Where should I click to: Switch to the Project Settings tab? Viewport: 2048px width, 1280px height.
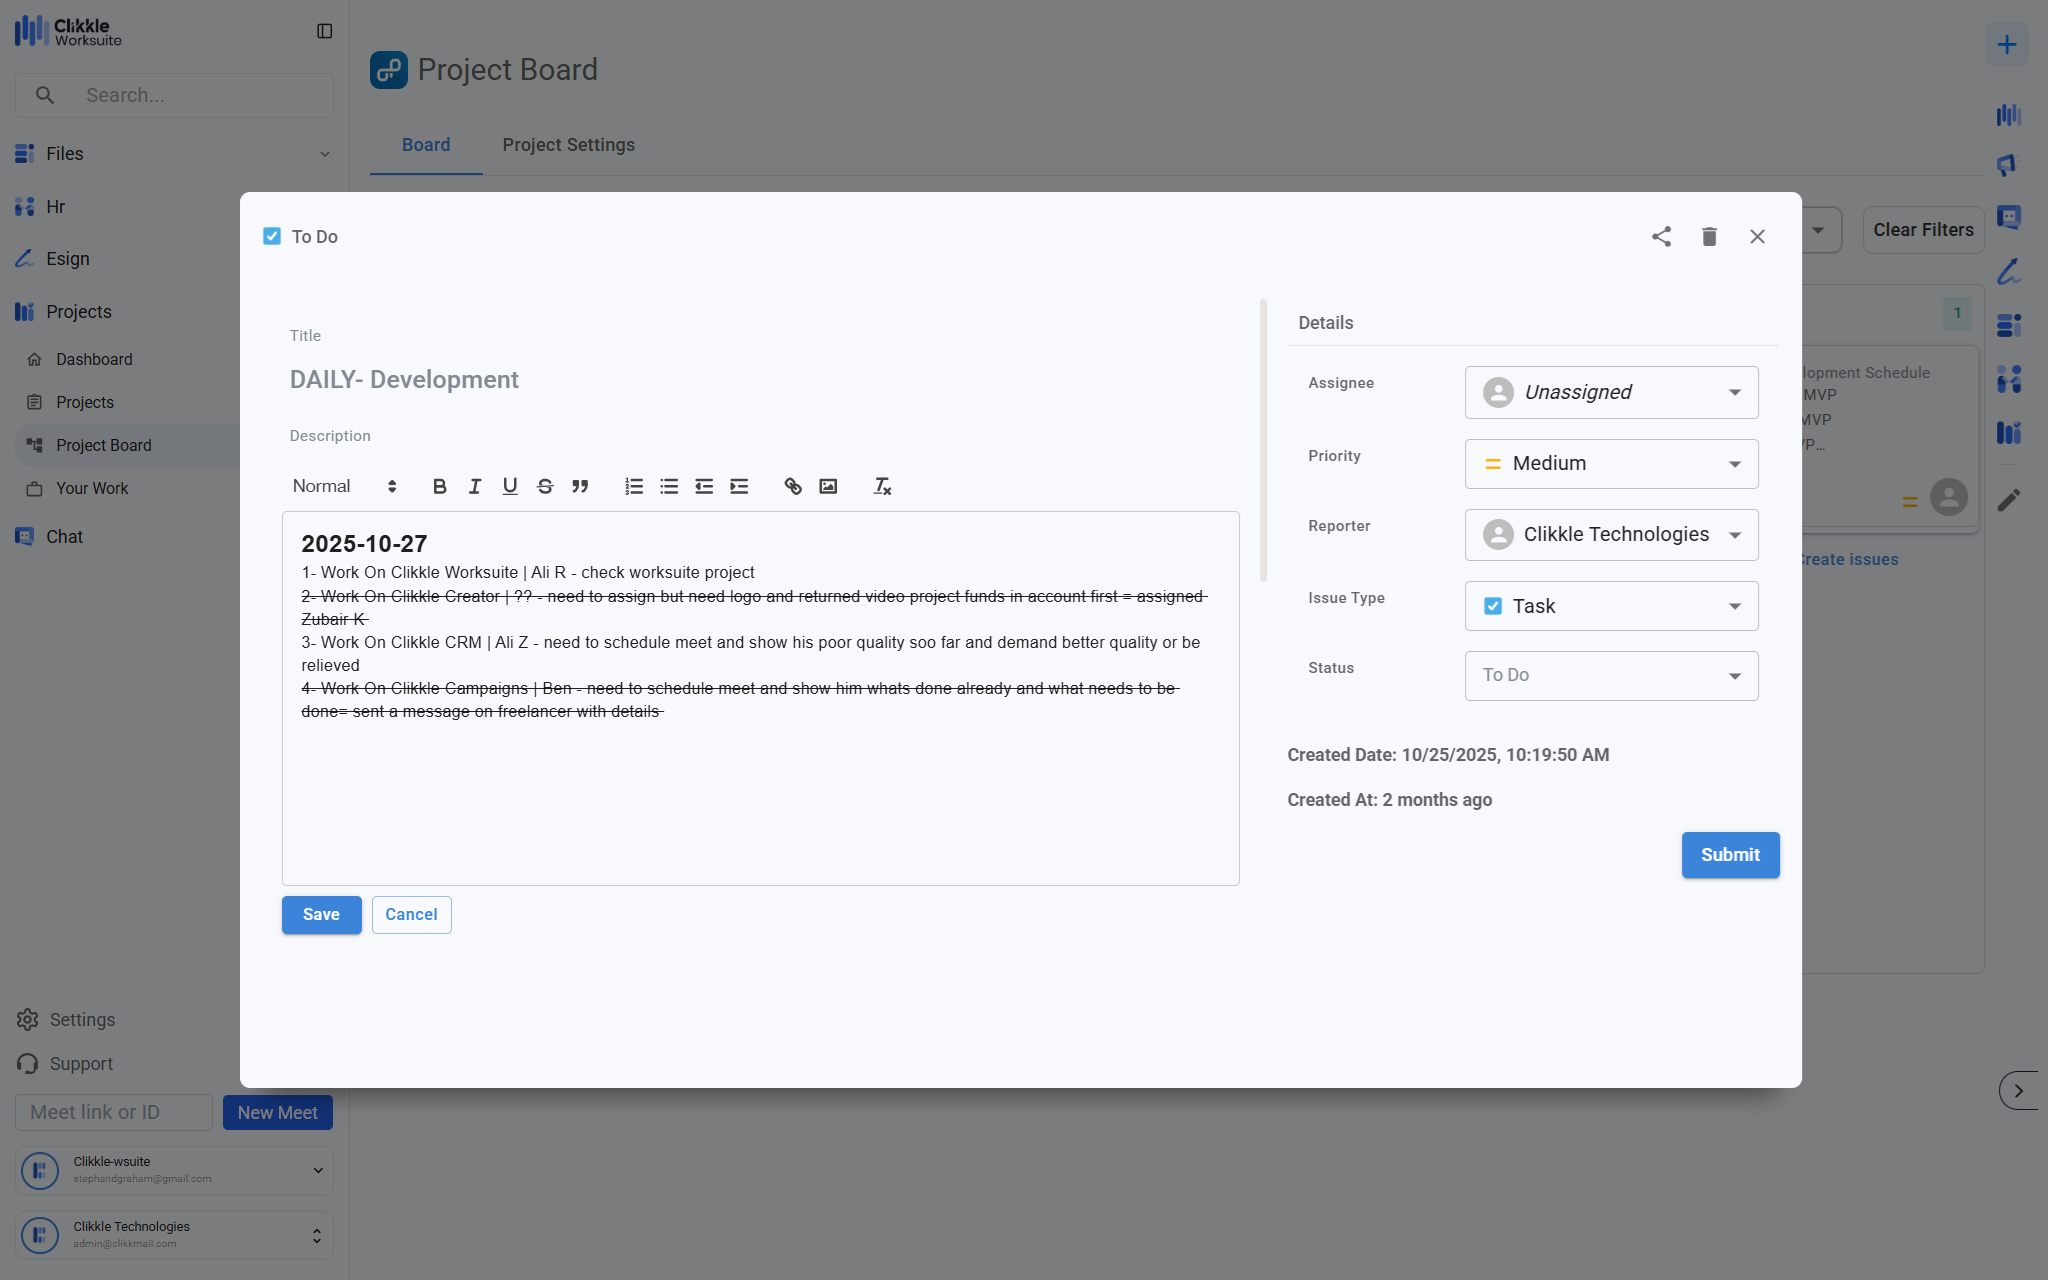tap(568, 145)
